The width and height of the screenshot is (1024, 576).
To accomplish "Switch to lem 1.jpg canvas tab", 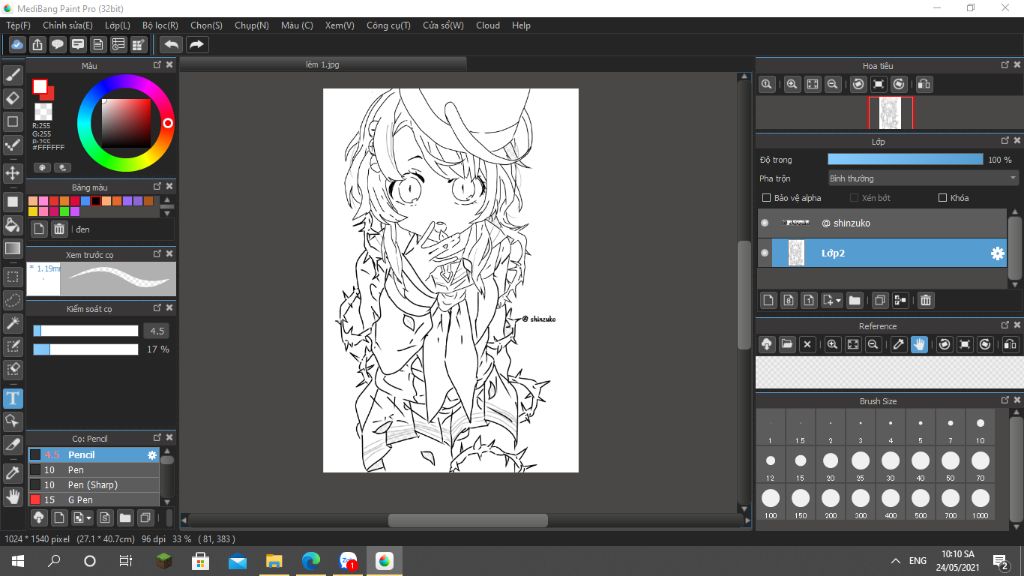I will pyautogui.click(x=323, y=65).
